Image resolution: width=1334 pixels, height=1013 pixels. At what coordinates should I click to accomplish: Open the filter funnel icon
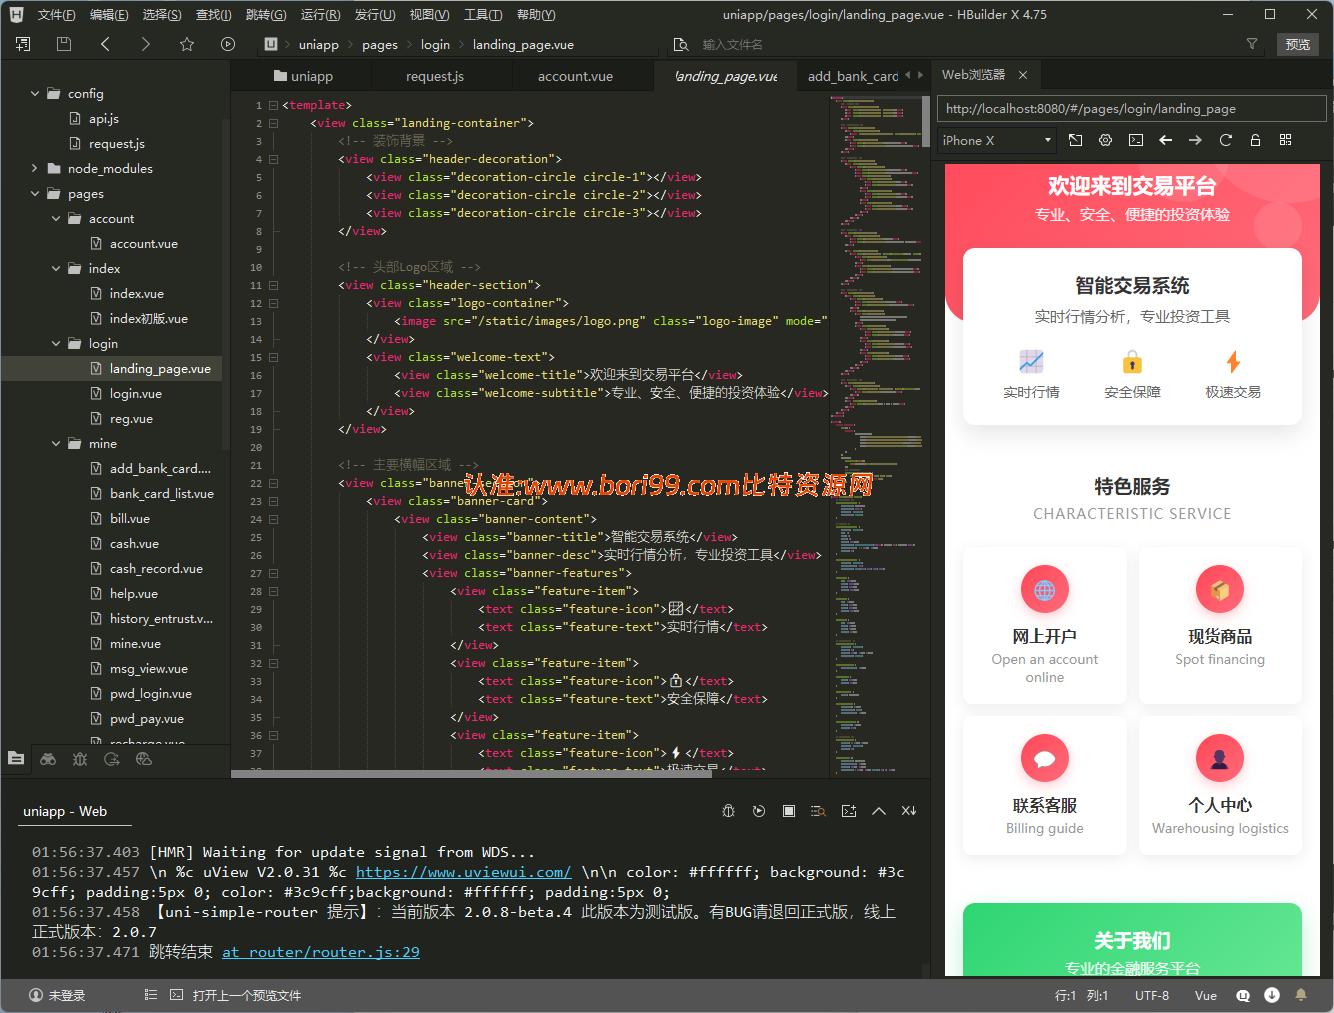[x=1252, y=44]
